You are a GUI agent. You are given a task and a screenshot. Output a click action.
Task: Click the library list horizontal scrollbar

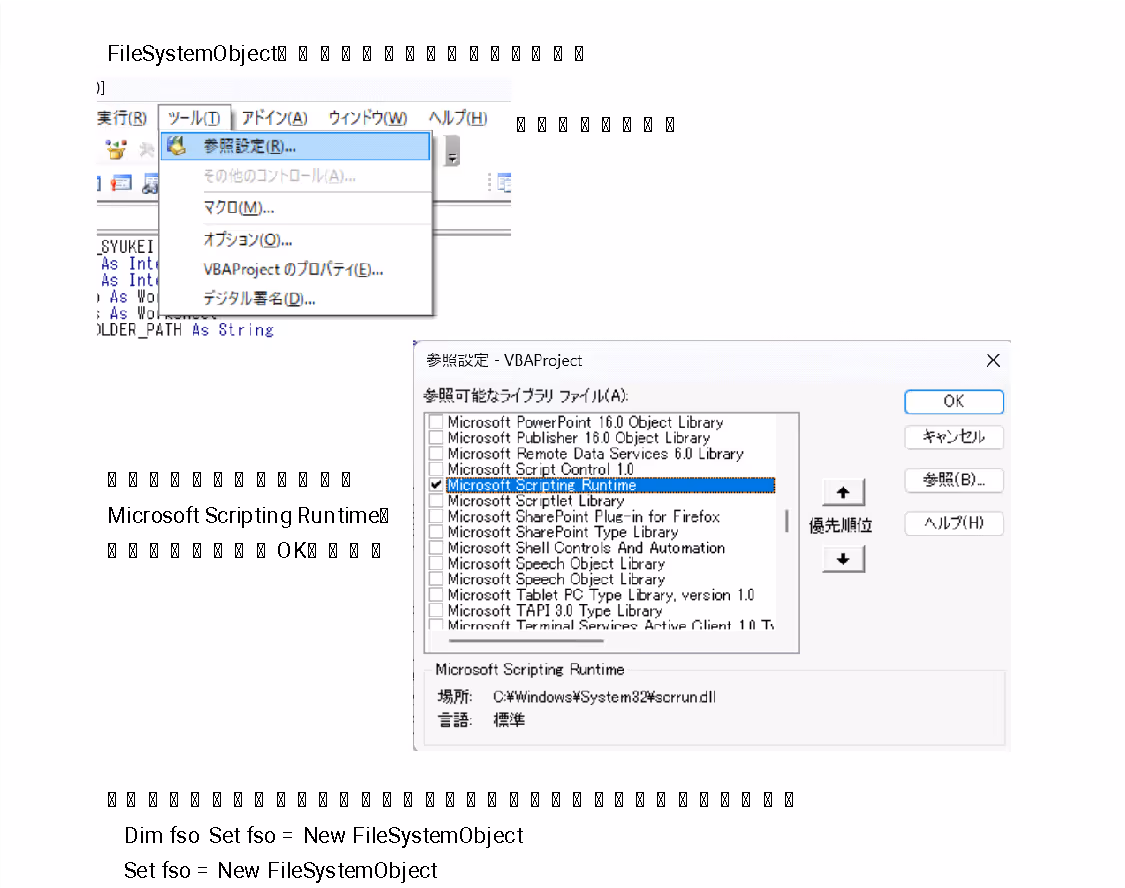[x=527, y=641]
